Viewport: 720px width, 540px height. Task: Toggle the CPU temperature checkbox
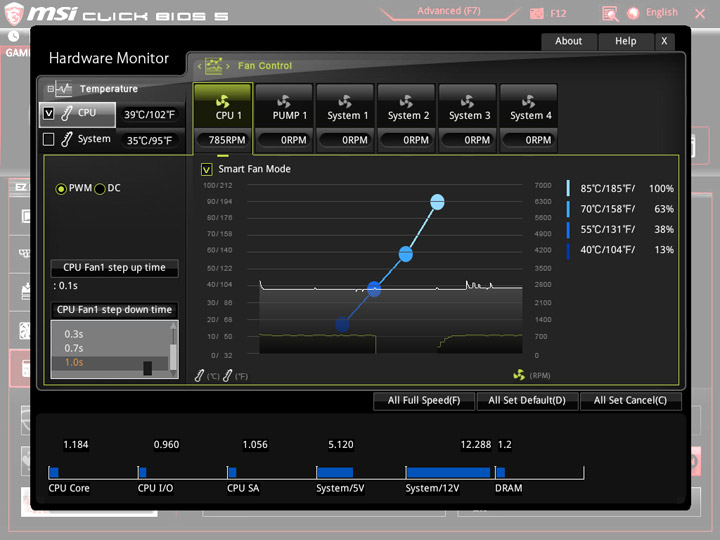click(x=49, y=113)
